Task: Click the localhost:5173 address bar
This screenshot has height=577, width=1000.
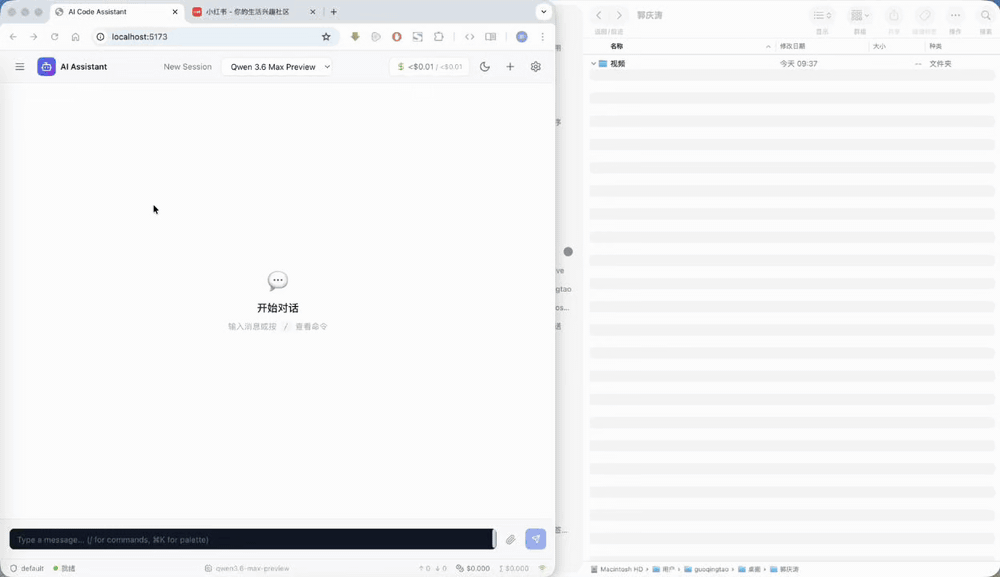Action: click(214, 37)
